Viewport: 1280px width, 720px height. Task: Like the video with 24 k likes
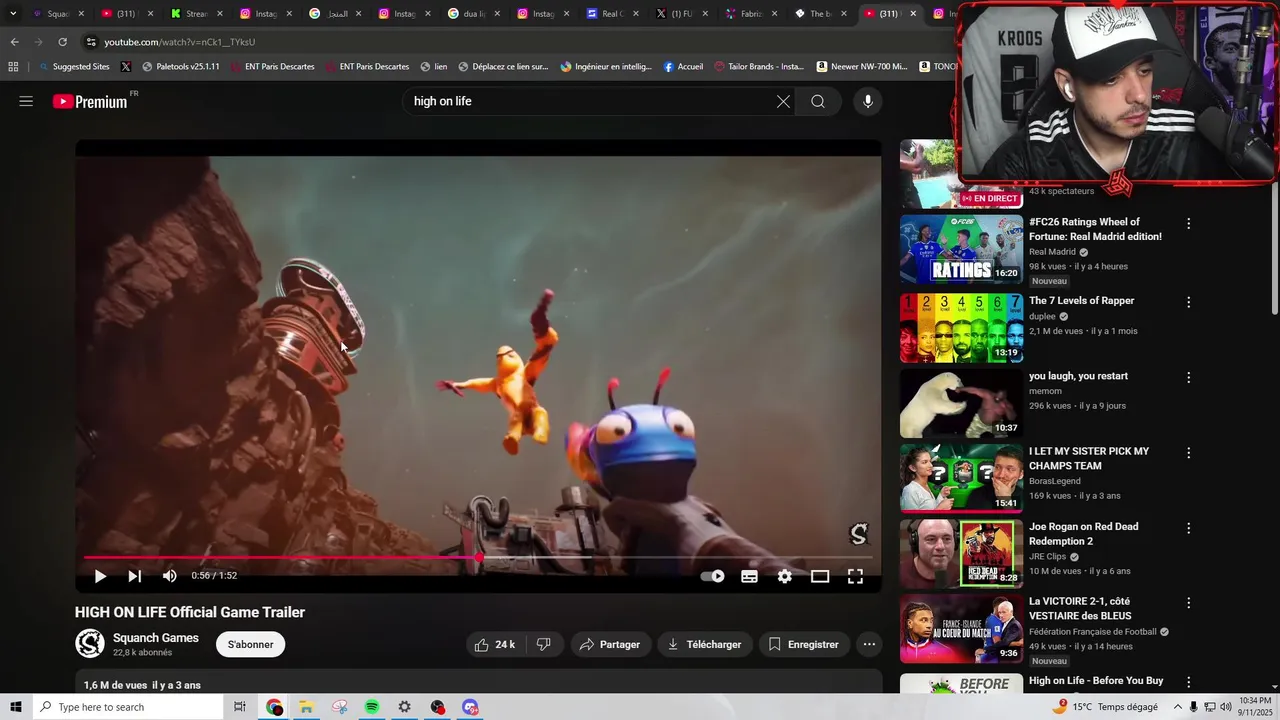494,645
